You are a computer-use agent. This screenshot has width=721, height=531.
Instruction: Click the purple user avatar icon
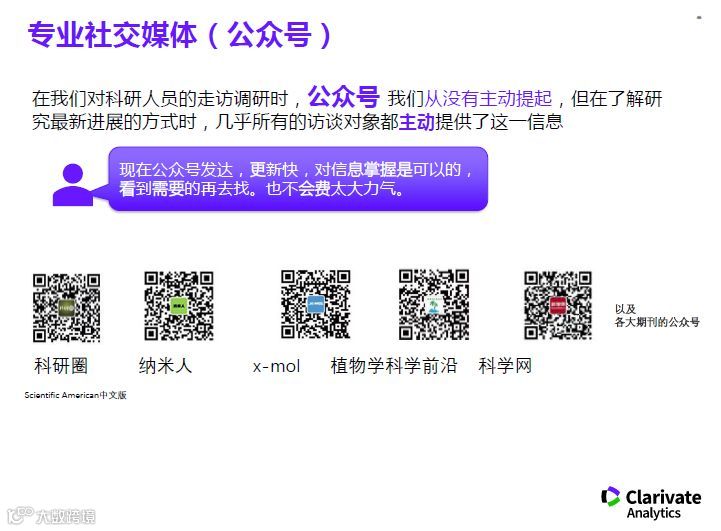pyautogui.click(x=73, y=185)
